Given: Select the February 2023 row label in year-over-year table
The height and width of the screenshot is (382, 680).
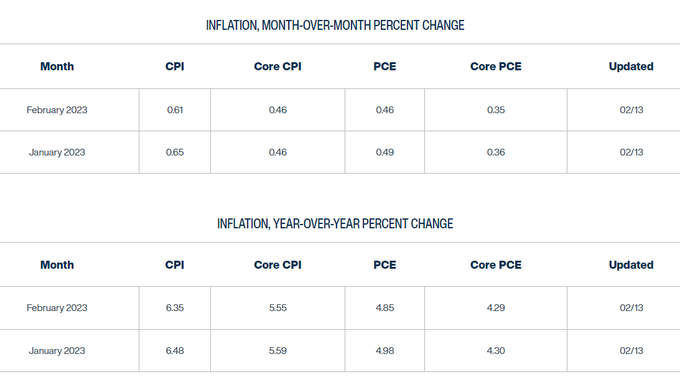Looking at the screenshot, I should pos(57,307).
